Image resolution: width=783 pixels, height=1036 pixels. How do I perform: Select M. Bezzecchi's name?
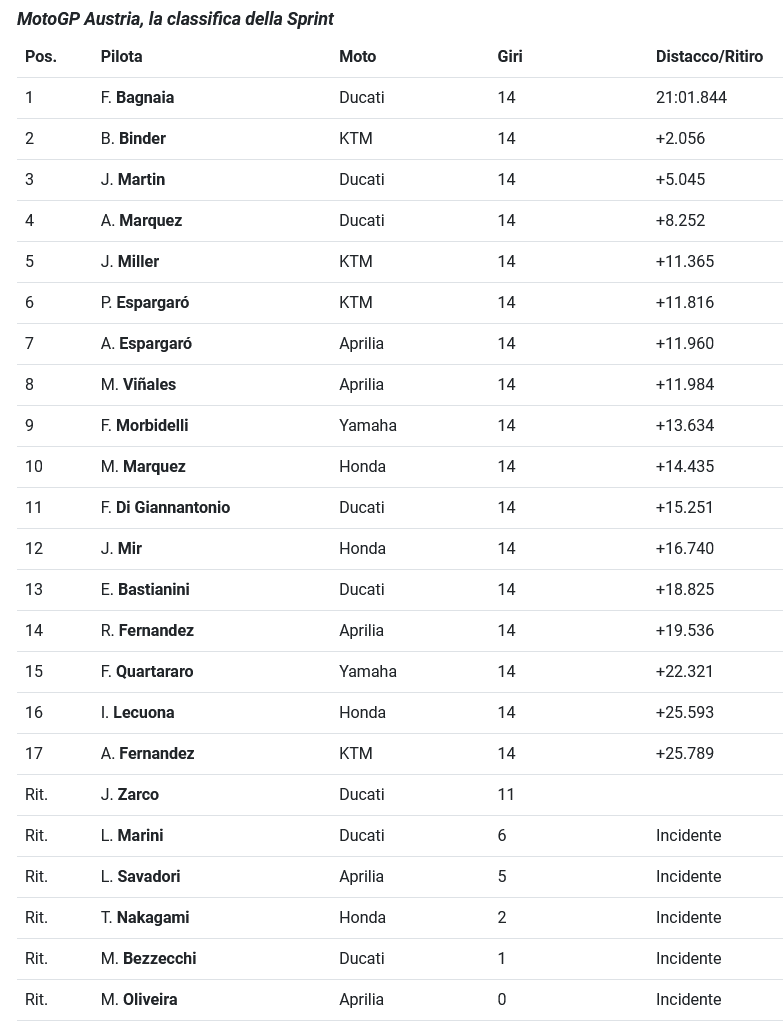click(148, 959)
